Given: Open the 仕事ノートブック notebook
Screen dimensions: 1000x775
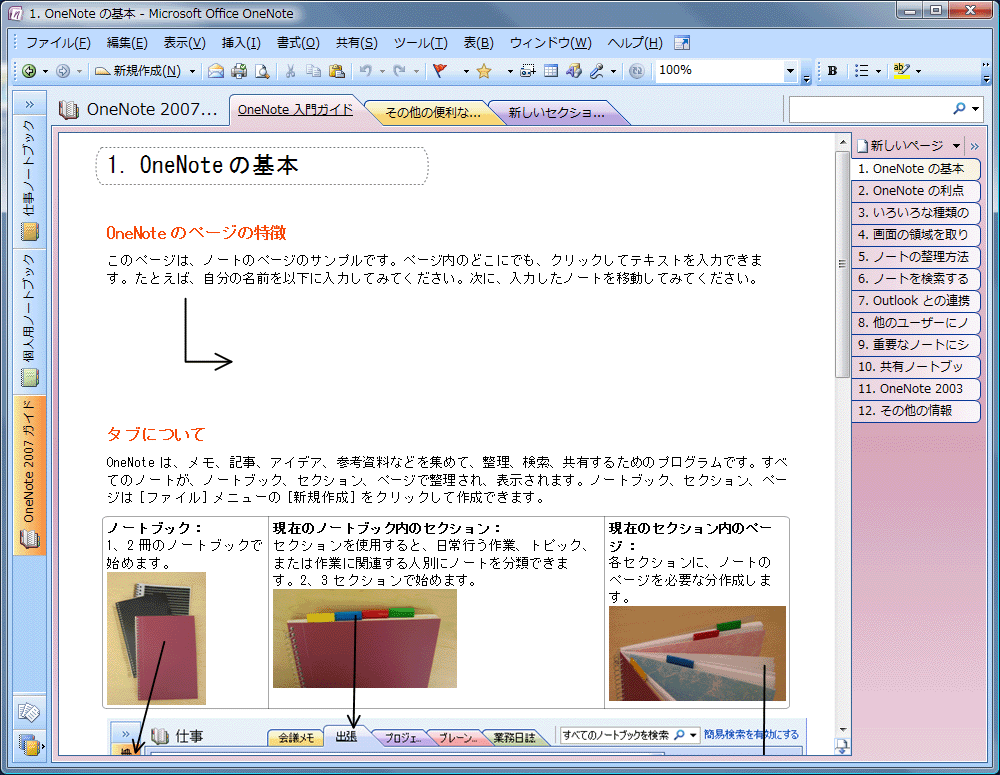Looking at the screenshot, I should point(29,179).
